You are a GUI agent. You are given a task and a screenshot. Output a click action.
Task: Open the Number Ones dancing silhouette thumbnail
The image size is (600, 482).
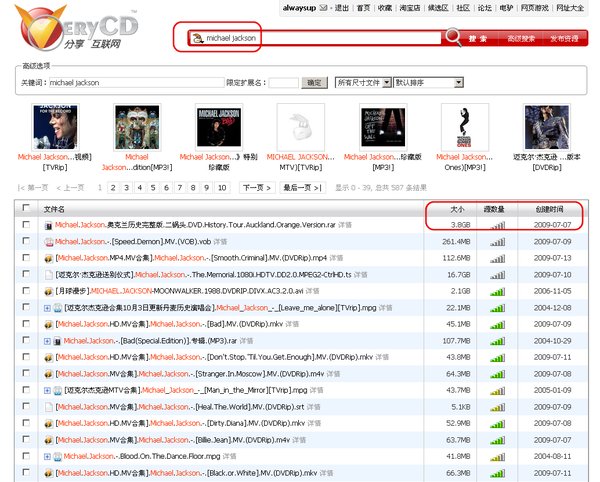coord(465,127)
